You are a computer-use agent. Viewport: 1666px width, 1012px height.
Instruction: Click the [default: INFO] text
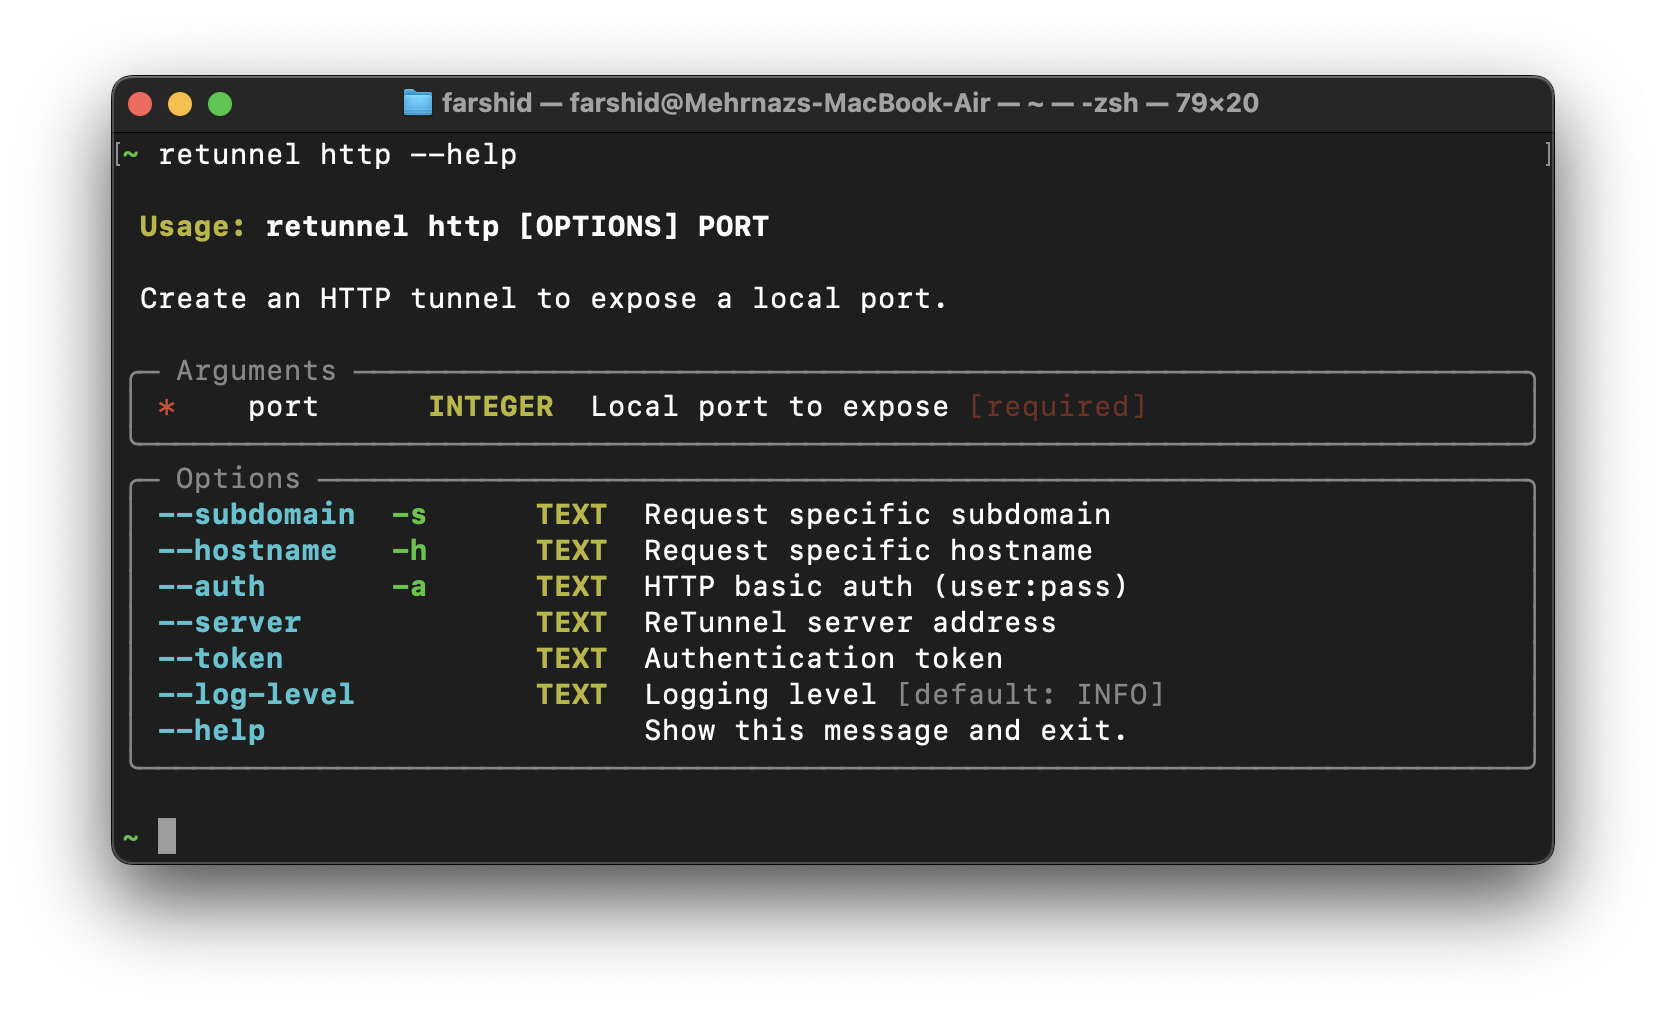(1030, 695)
